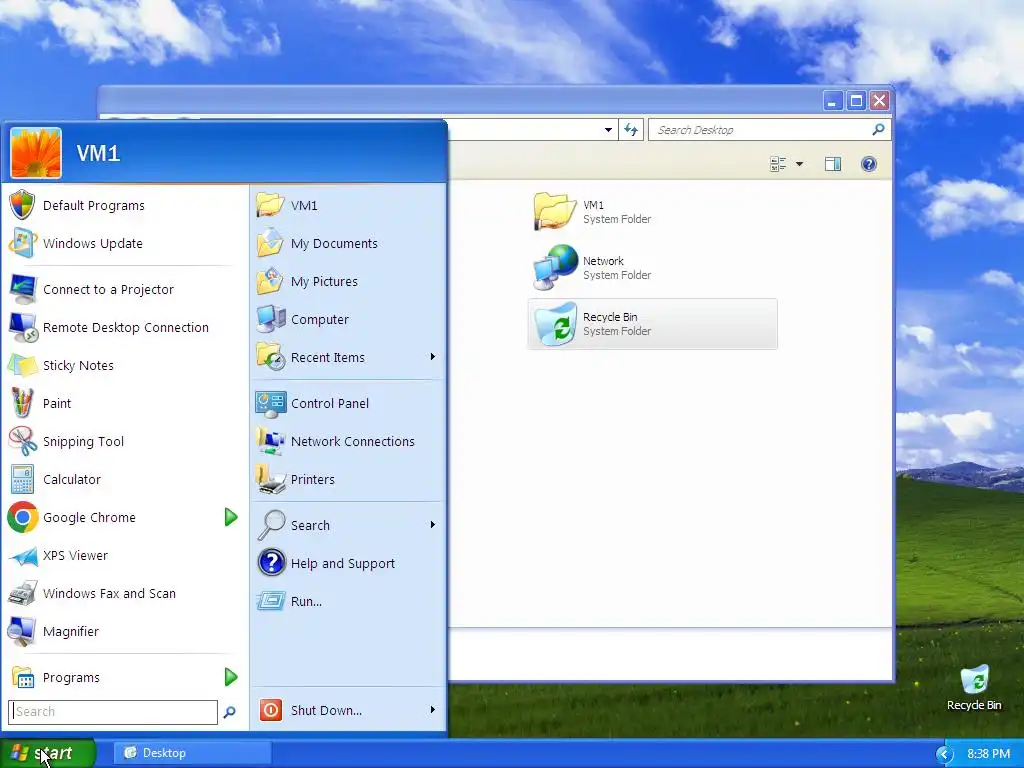
Task: Open Shut Down options arrow
Action: click(432, 710)
